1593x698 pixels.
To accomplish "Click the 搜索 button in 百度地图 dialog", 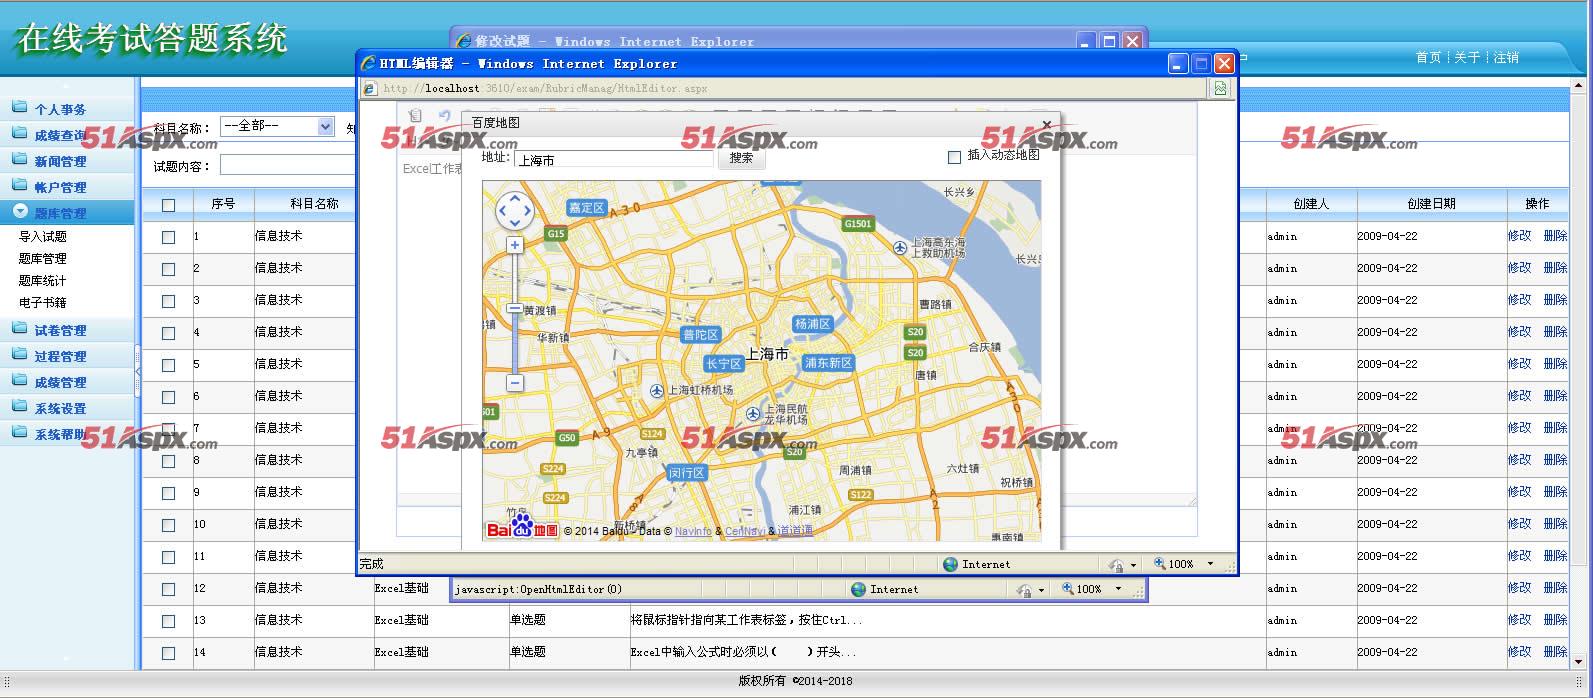I will pos(741,158).
